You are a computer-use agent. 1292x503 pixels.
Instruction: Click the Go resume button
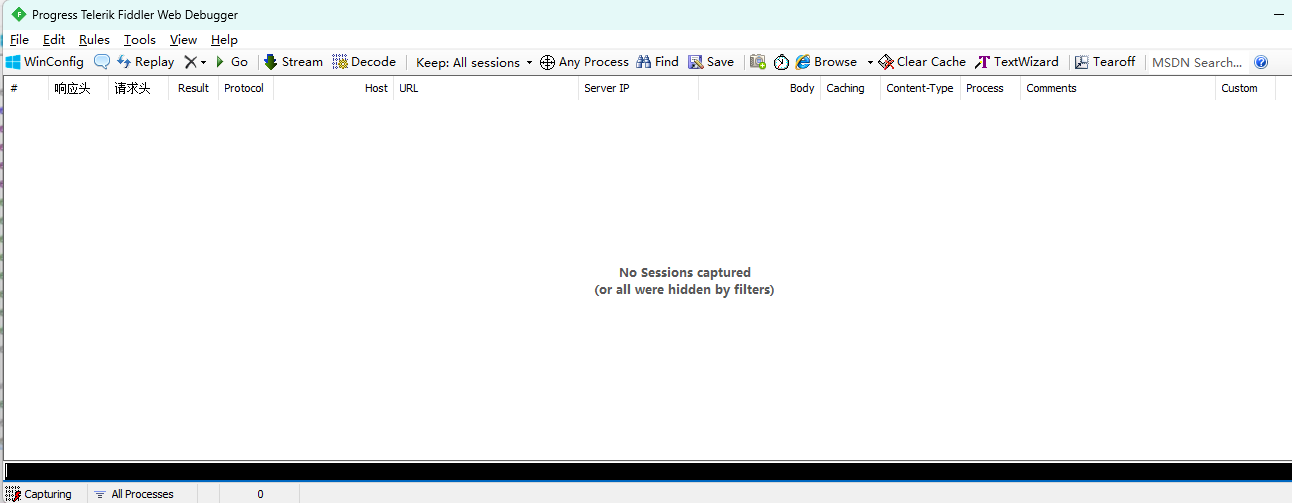tap(232, 62)
